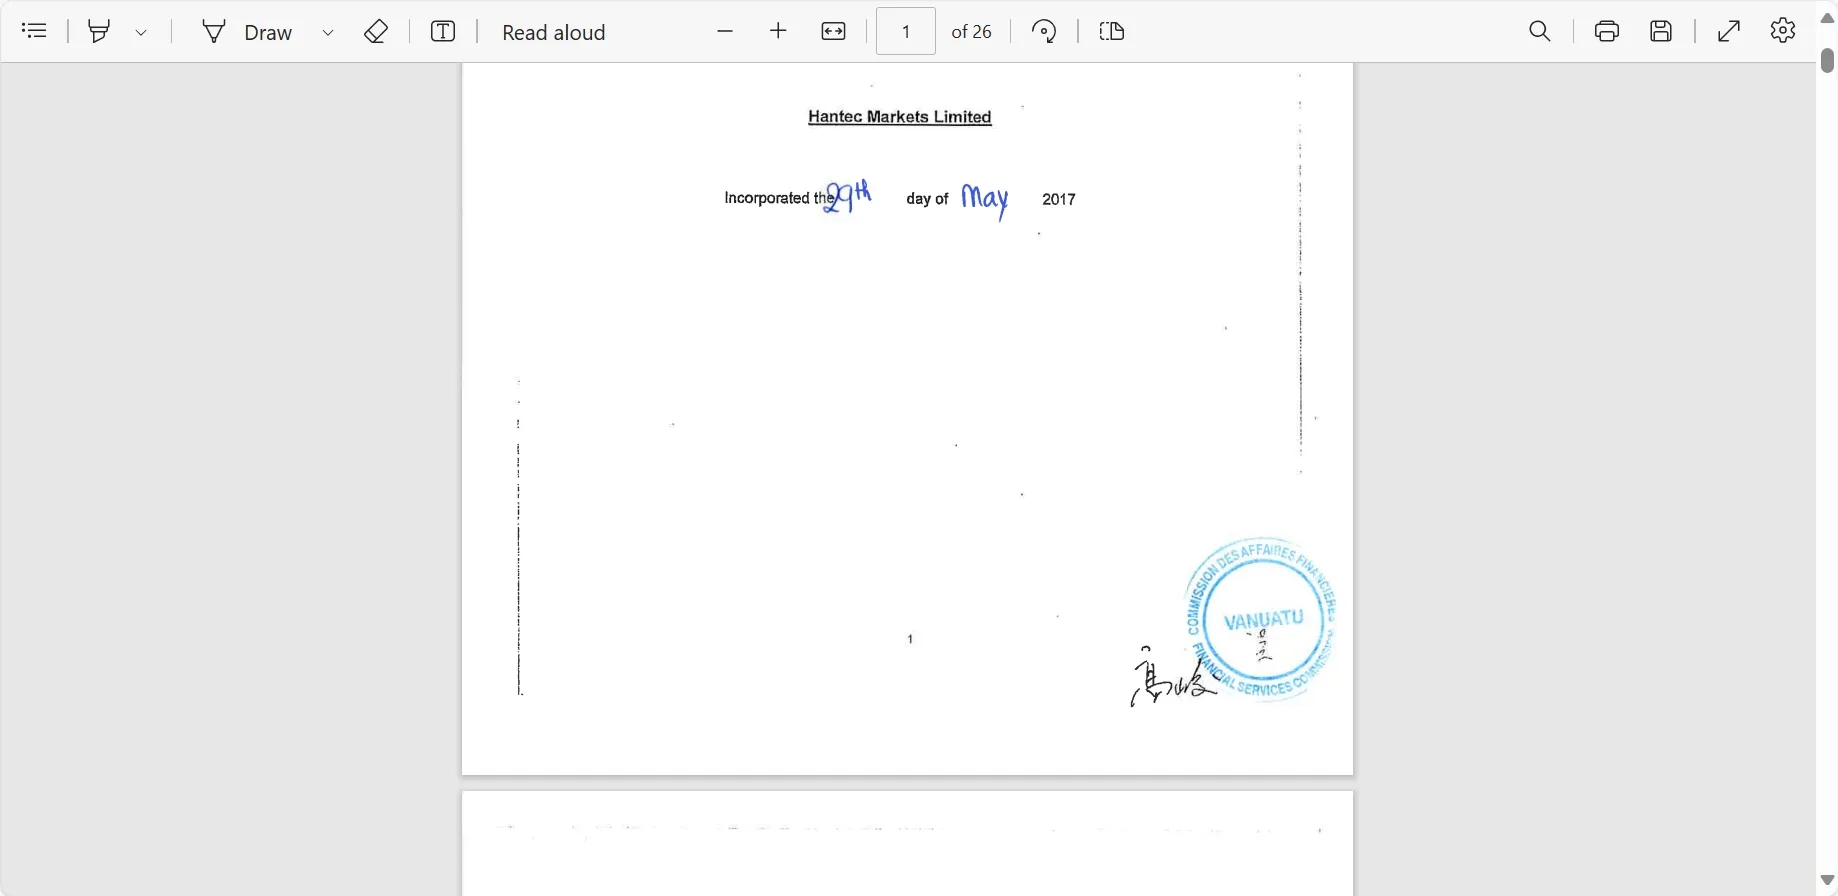Click the handwritten 'May' month entry
Image resolution: width=1838 pixels, height=896 pixels.
pyautogui.click(x=985, y=199)
